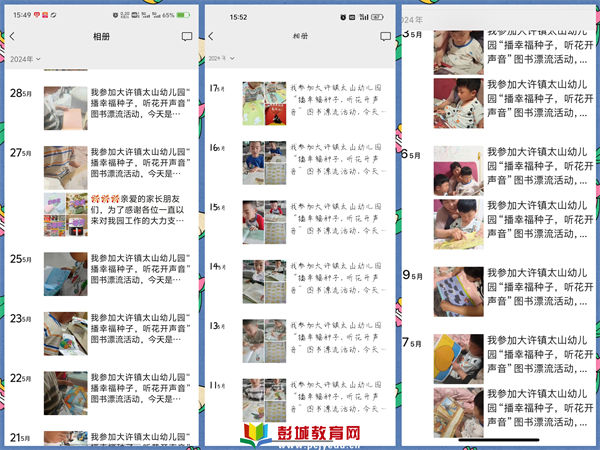This screenshot has width=600, height=450.
Task: Tap the alarm icon in the middle phone status bar
Action: tap(343, 17)
